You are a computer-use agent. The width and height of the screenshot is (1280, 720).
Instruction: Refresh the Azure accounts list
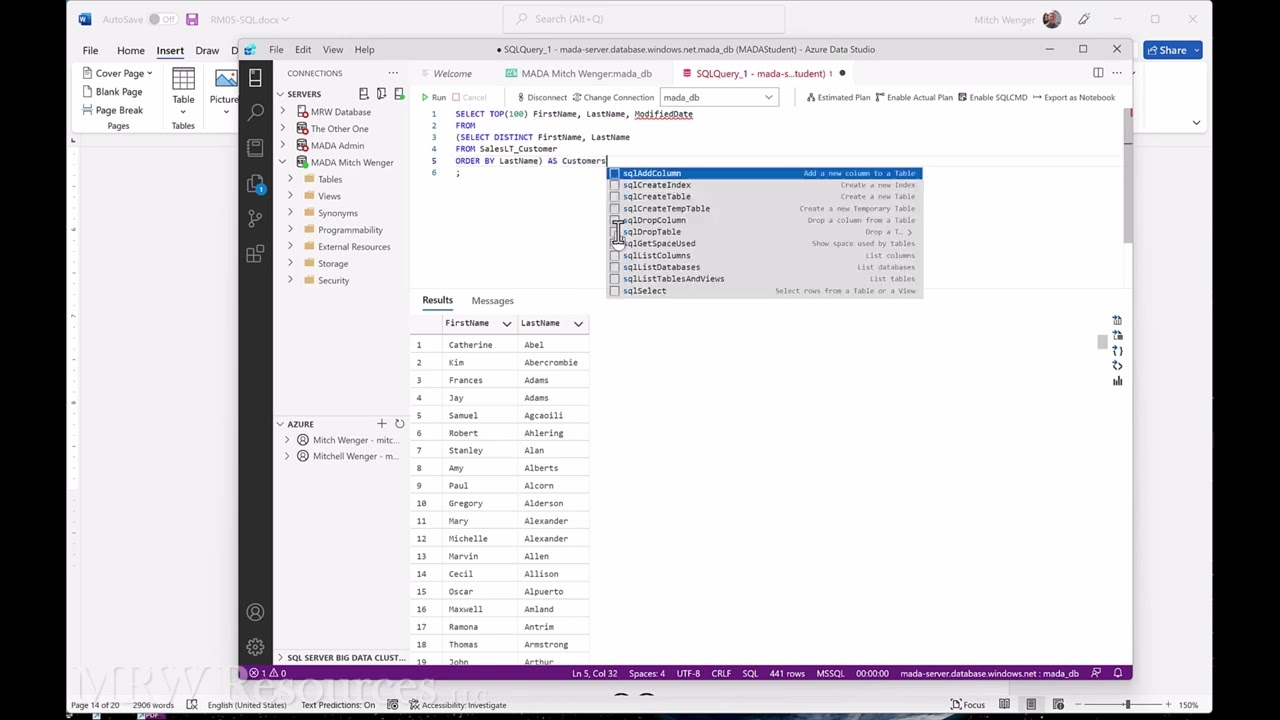click(x=399, y=424)
